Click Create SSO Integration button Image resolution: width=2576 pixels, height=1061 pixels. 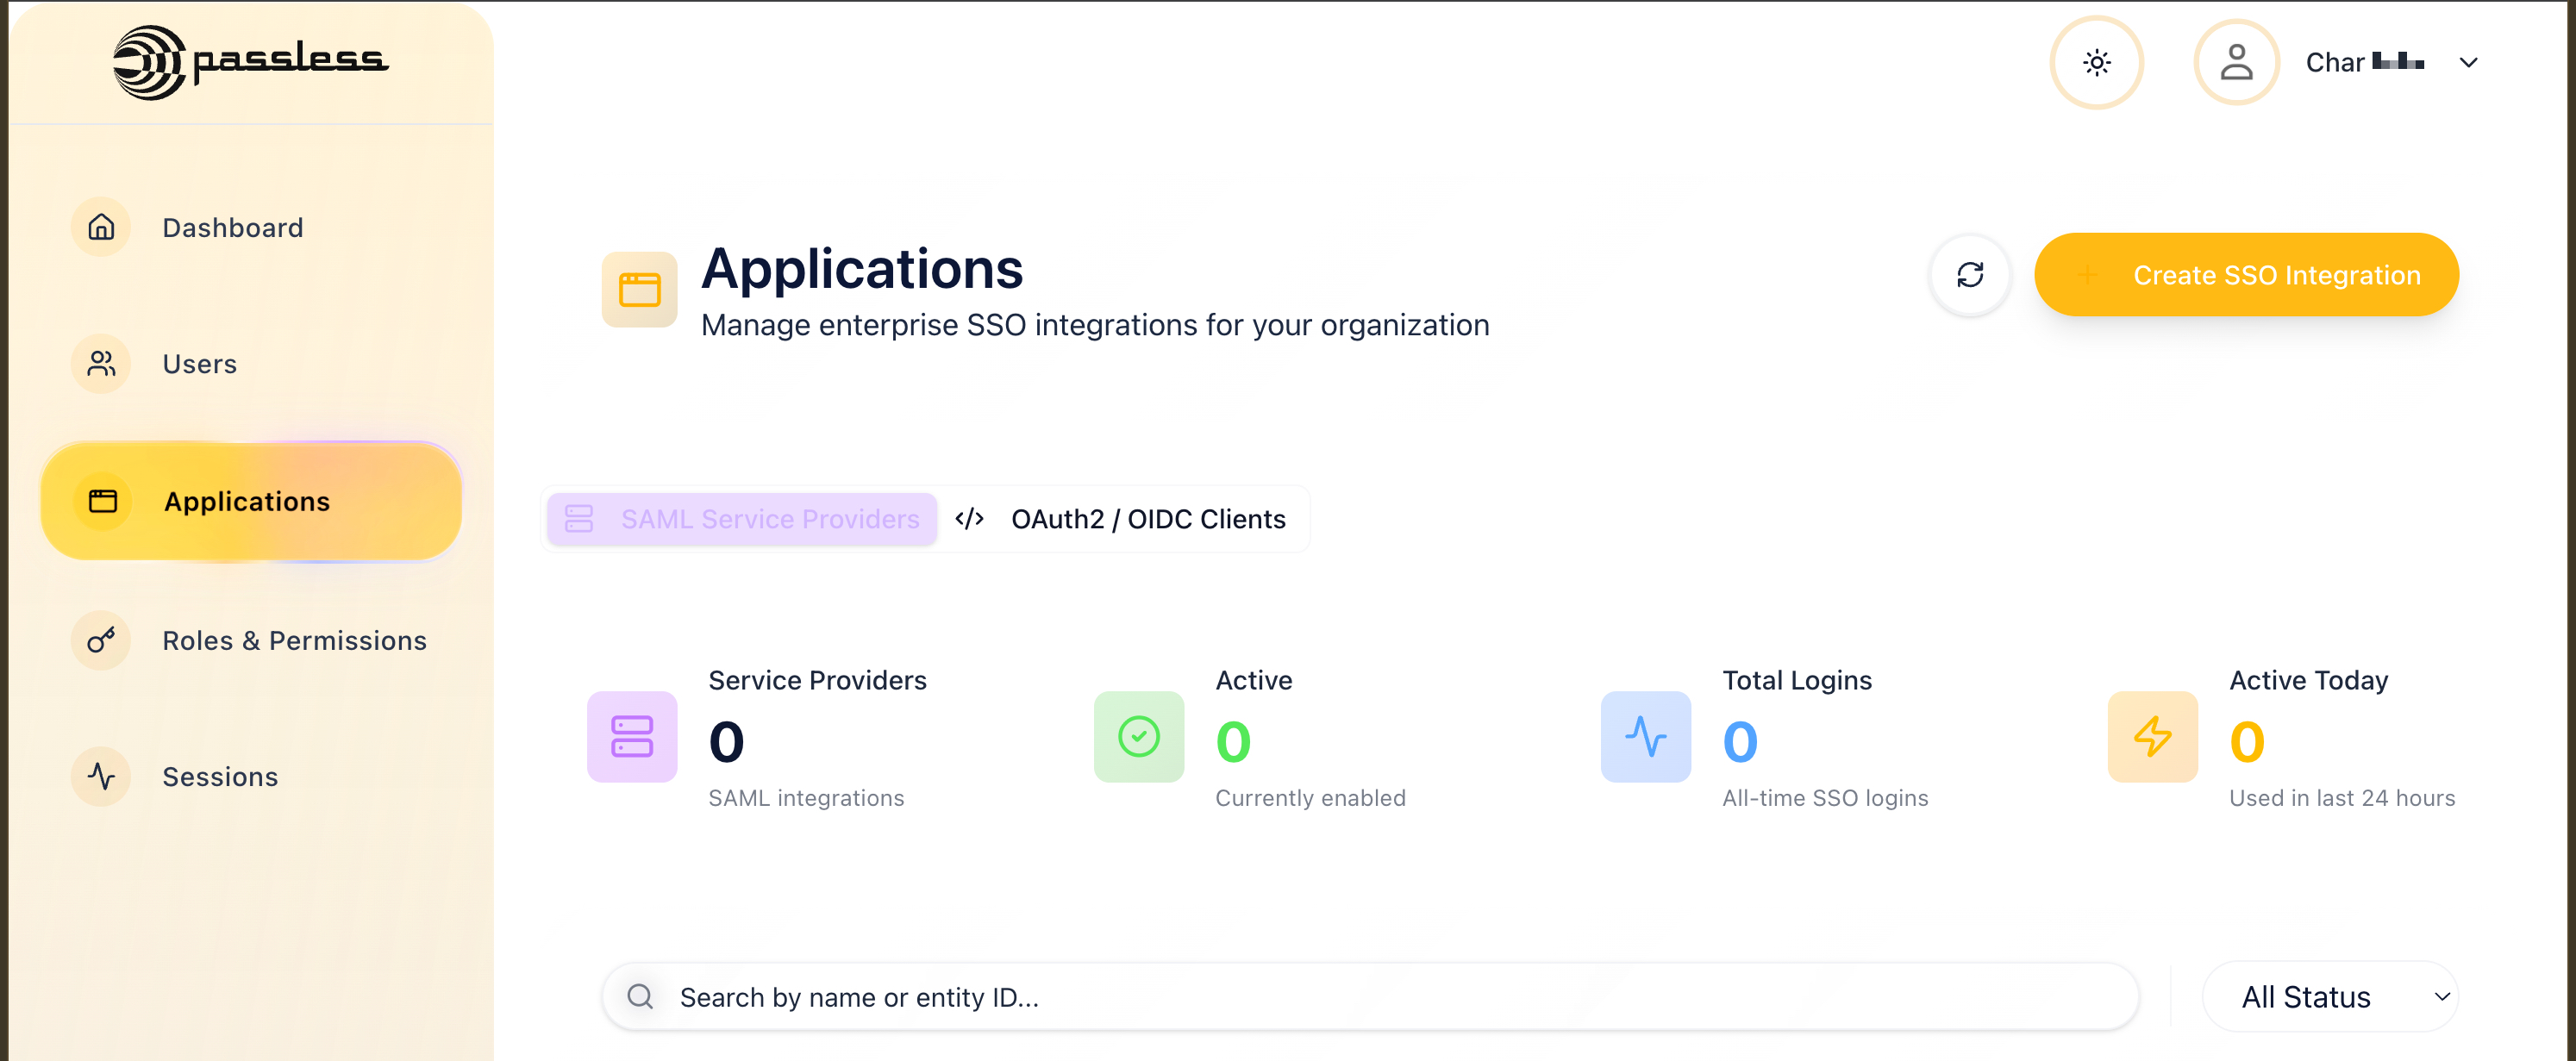(2245, 274)
